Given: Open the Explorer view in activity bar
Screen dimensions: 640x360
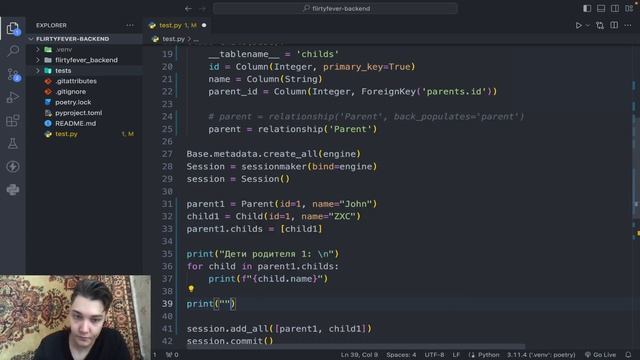Looking at the screenshot, I should pos(13,28).
